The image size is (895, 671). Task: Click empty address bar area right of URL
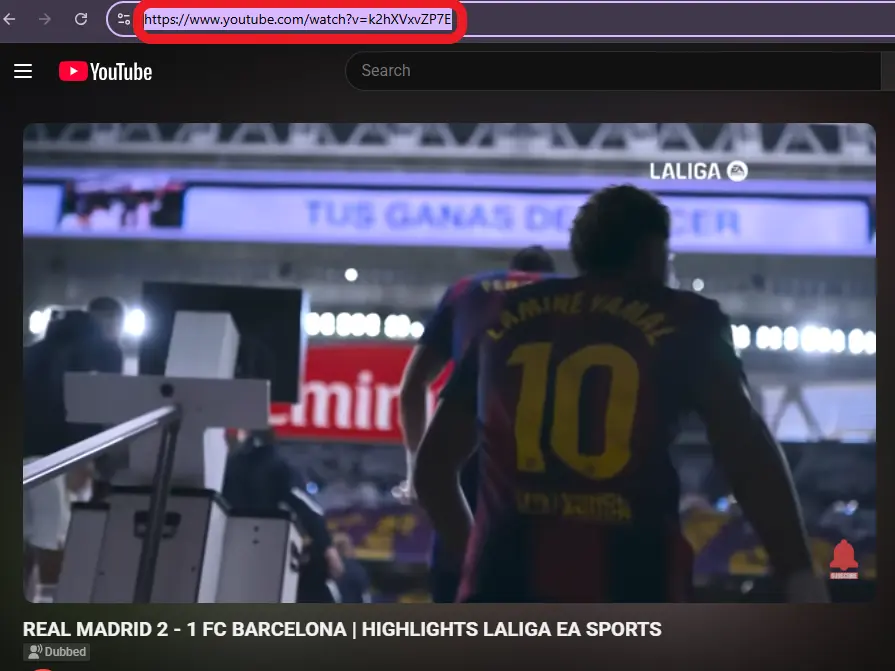(x=680, y=19)
